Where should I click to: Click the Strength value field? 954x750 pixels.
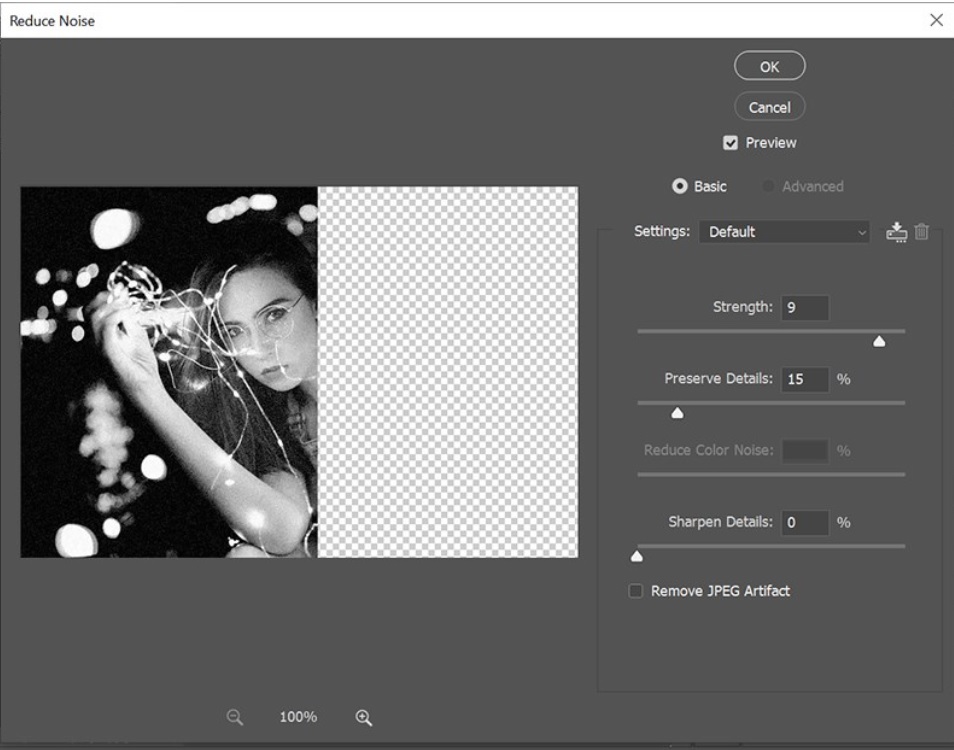[x=805, y=308]
